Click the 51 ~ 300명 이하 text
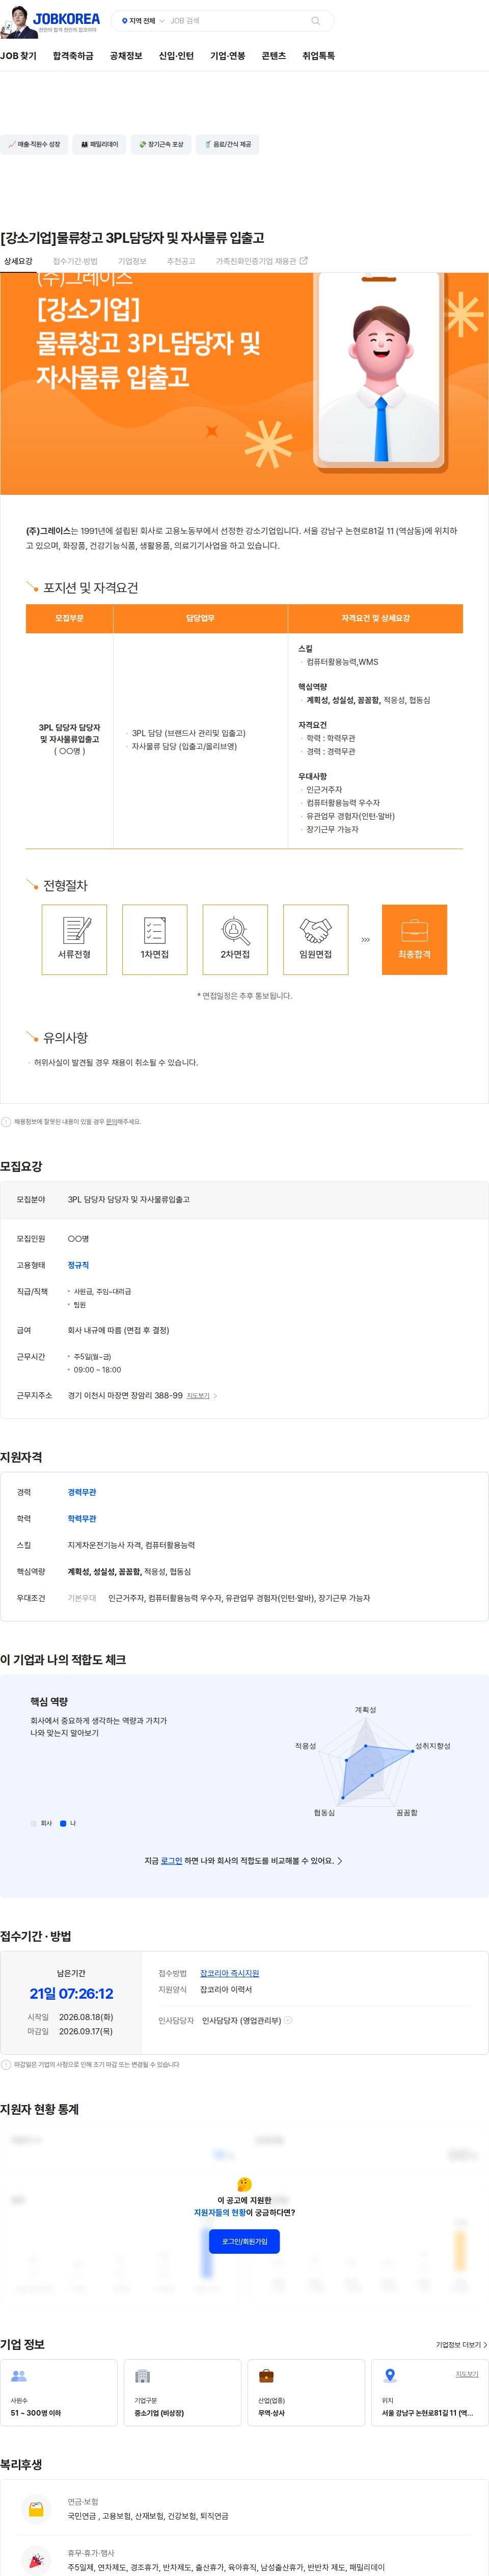489x2576 pixels. click(x=36, y=2413)
